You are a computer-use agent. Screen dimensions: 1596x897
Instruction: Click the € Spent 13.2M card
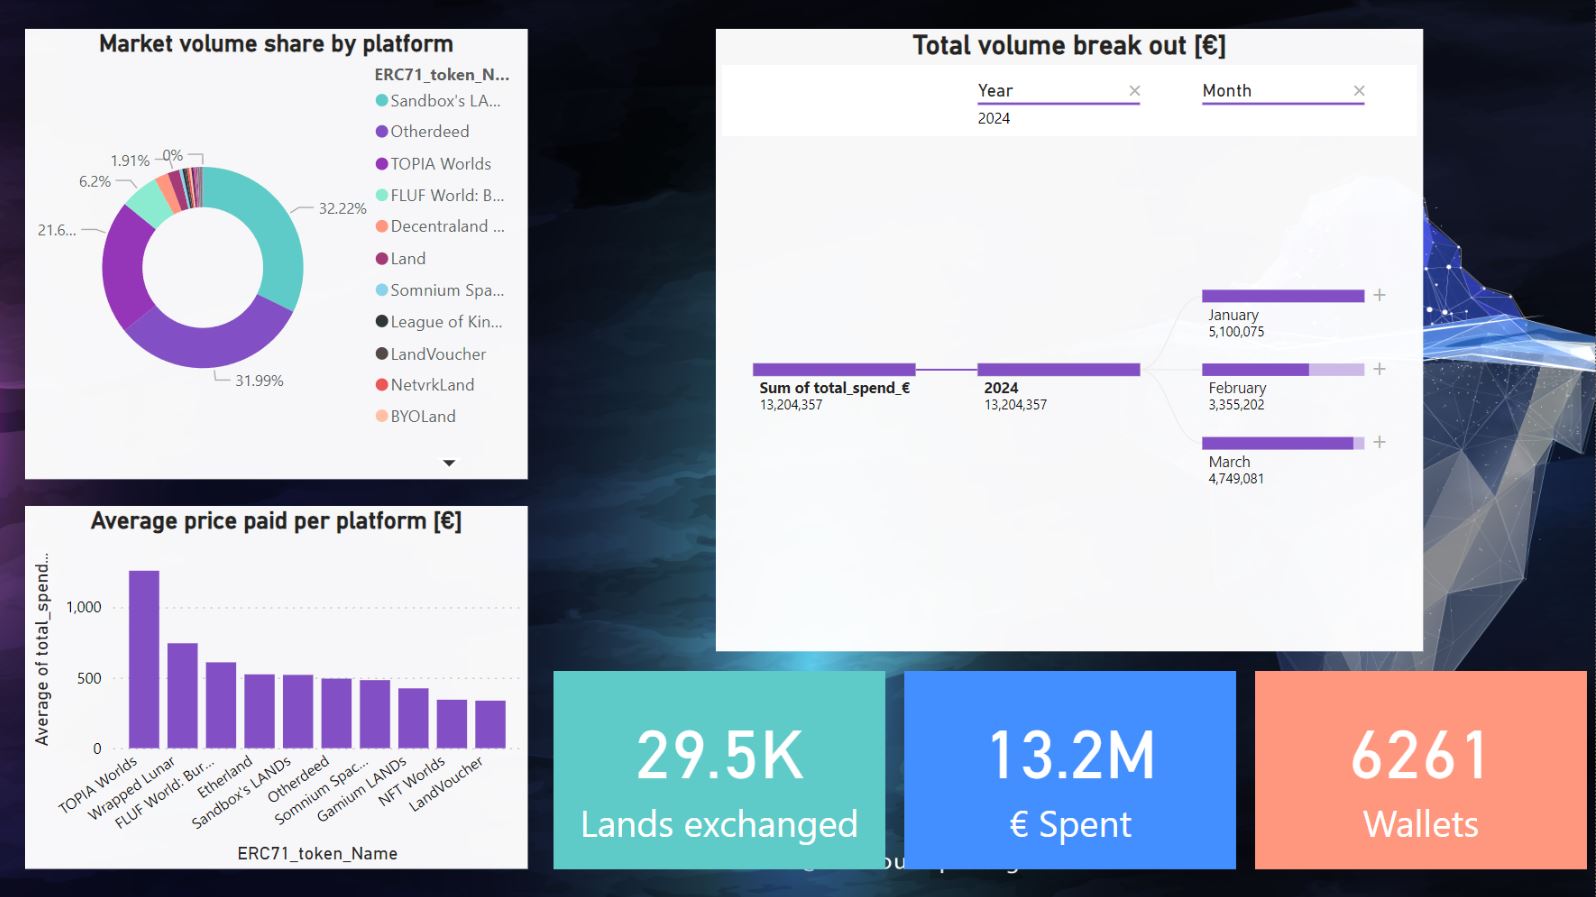tap(1070, 770)
